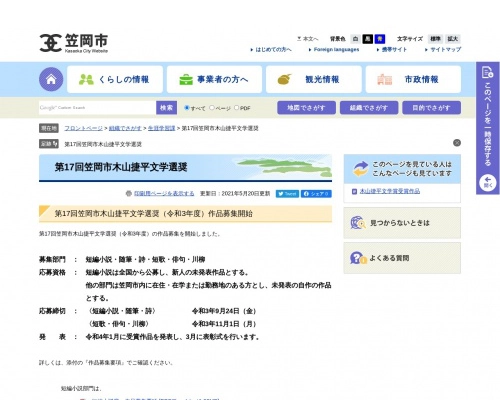The width and height of the screenshot is (500, 400).
Task: Open 生涯学習課 breadcrumb link
Action: (x=161, y=128)
